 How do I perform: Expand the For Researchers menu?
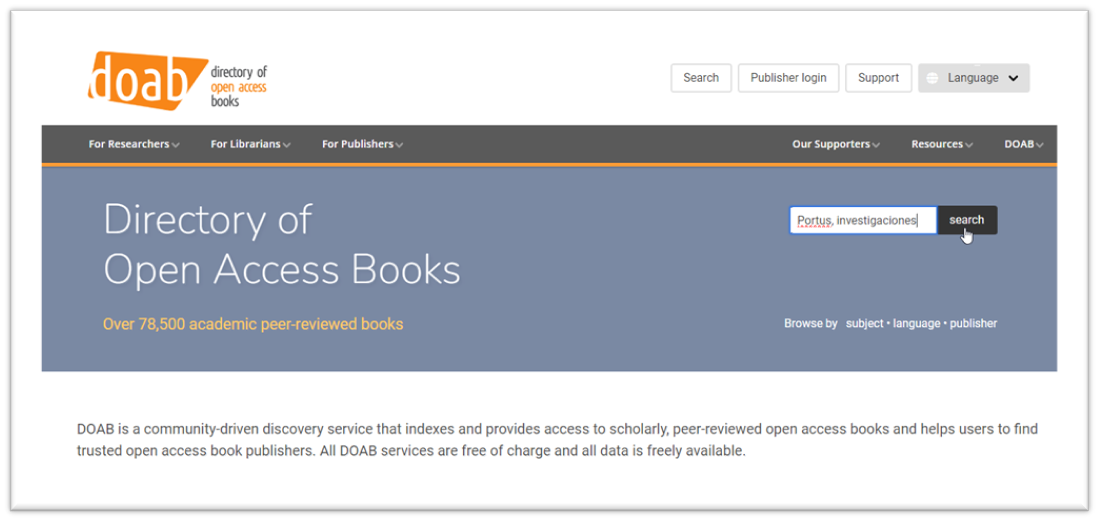(x=134, y=144)
